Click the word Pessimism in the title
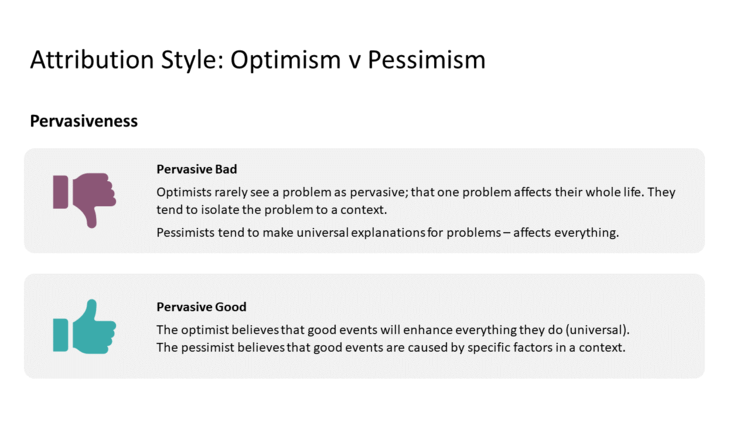 coord(426,60)
